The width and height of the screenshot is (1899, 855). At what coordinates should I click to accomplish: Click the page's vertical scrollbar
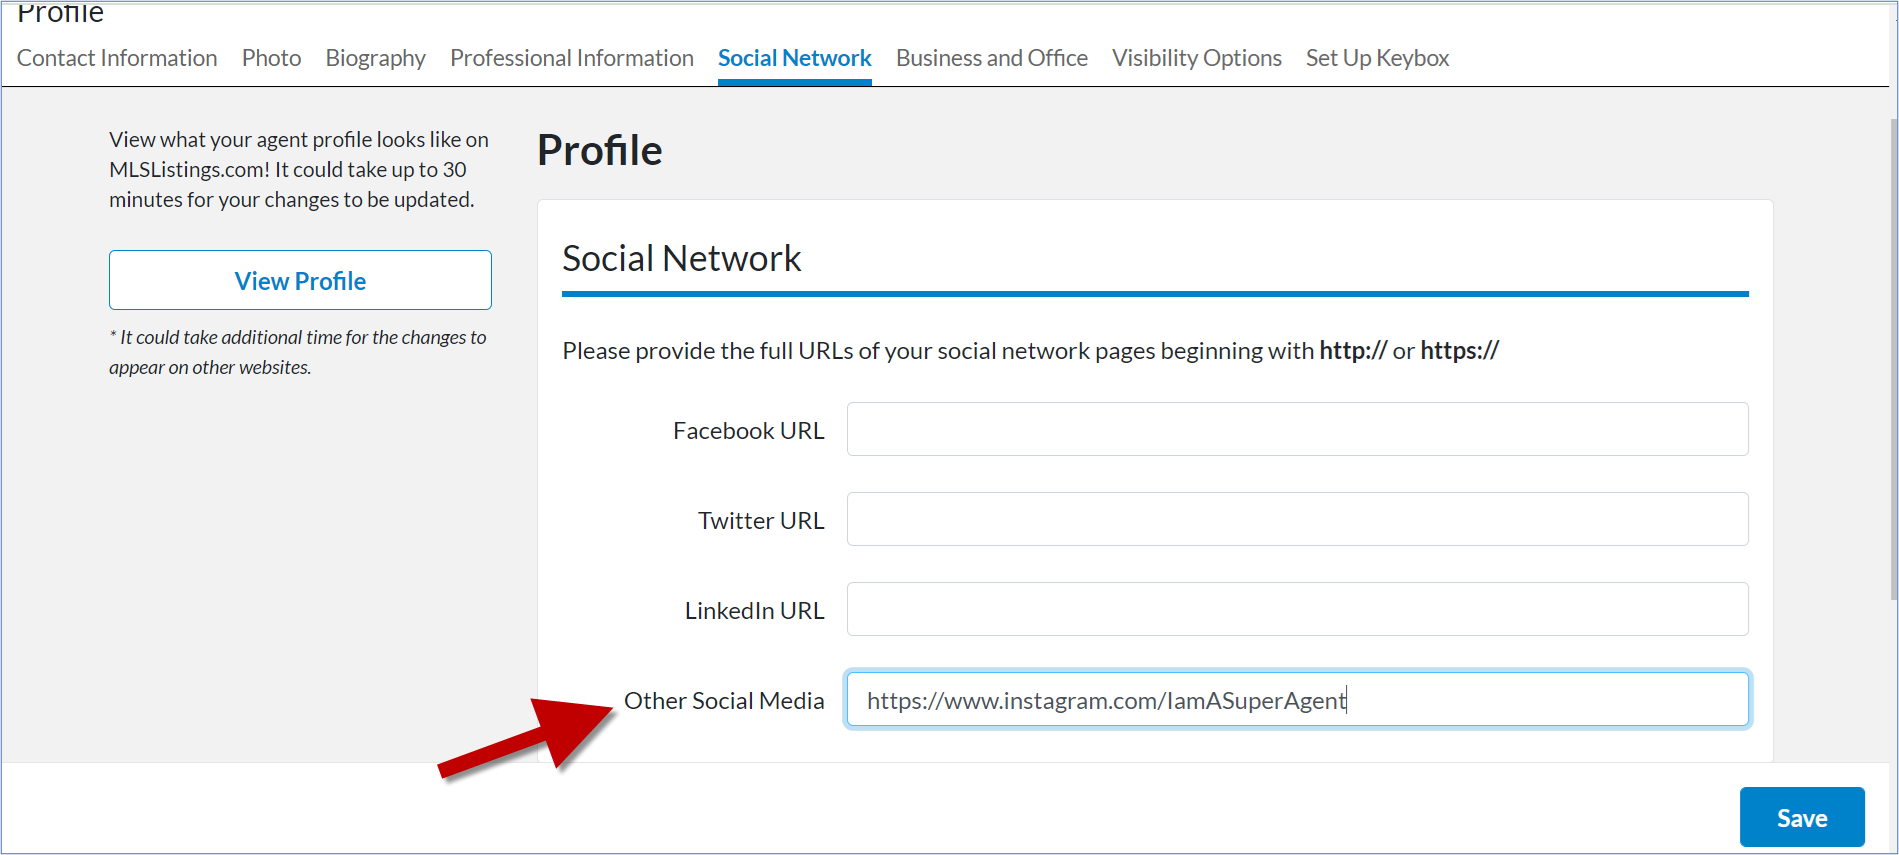(1893, 360)
